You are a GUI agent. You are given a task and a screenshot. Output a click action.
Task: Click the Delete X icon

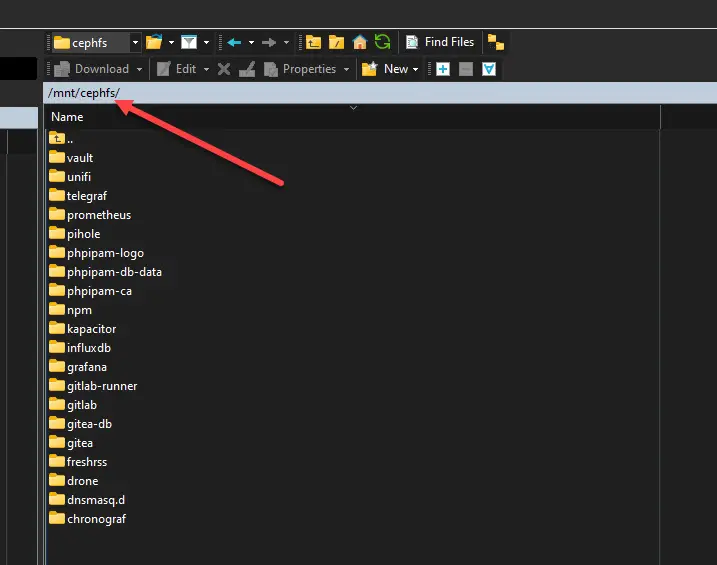point(224,69)
